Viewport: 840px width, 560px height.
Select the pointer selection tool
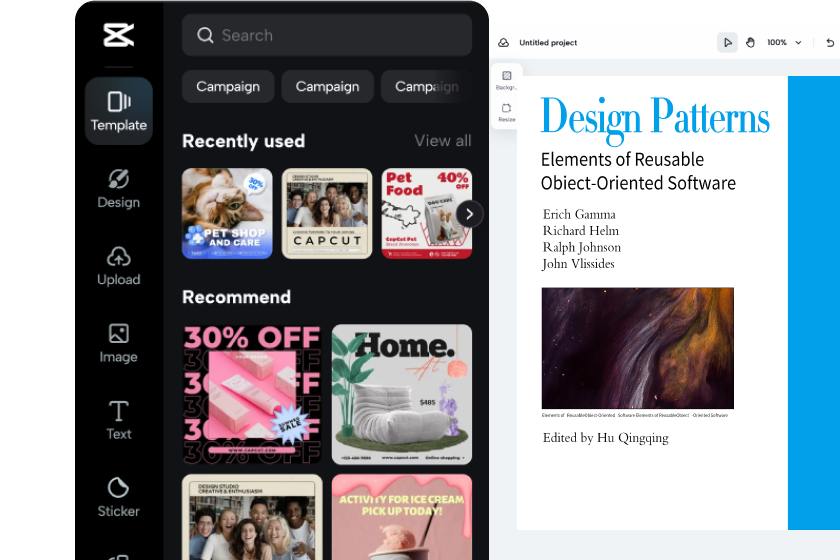728,42
